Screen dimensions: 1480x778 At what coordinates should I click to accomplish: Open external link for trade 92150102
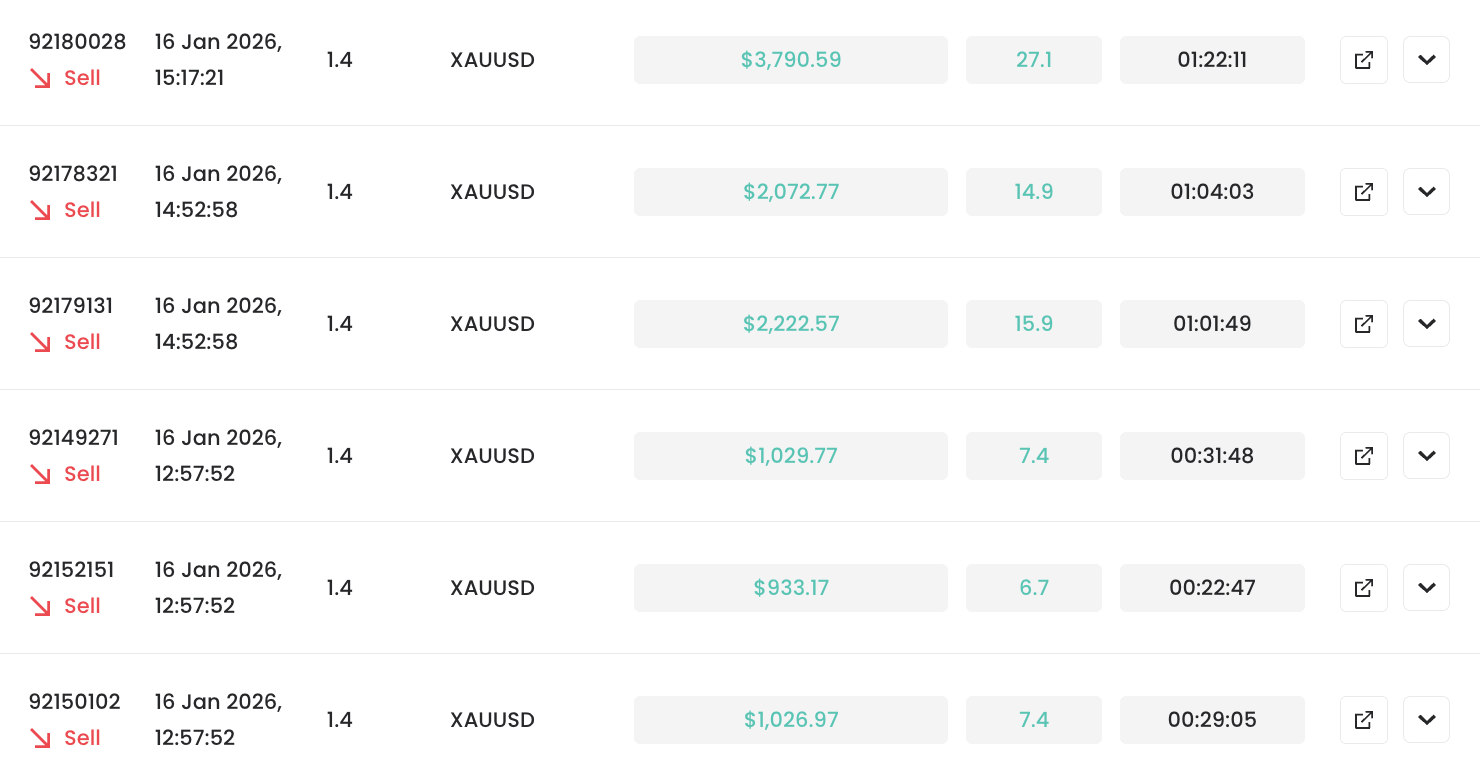point(1363,720)
